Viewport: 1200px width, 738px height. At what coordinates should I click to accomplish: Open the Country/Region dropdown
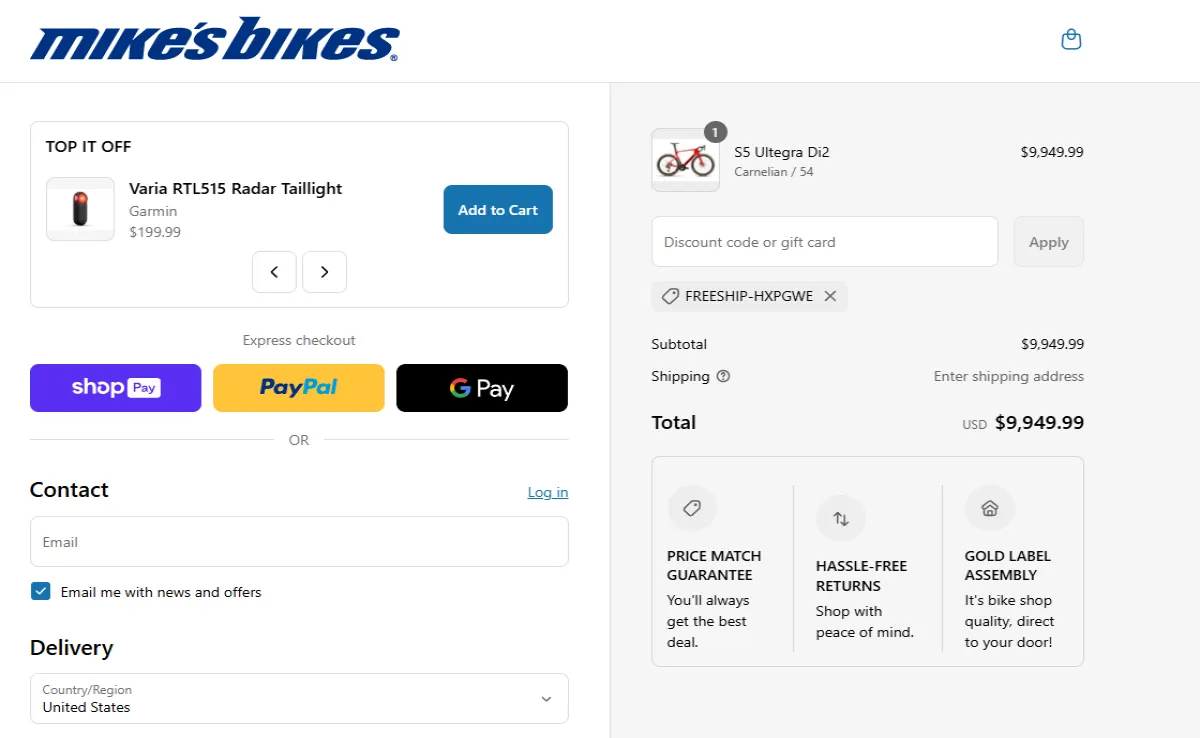point(299,698)
